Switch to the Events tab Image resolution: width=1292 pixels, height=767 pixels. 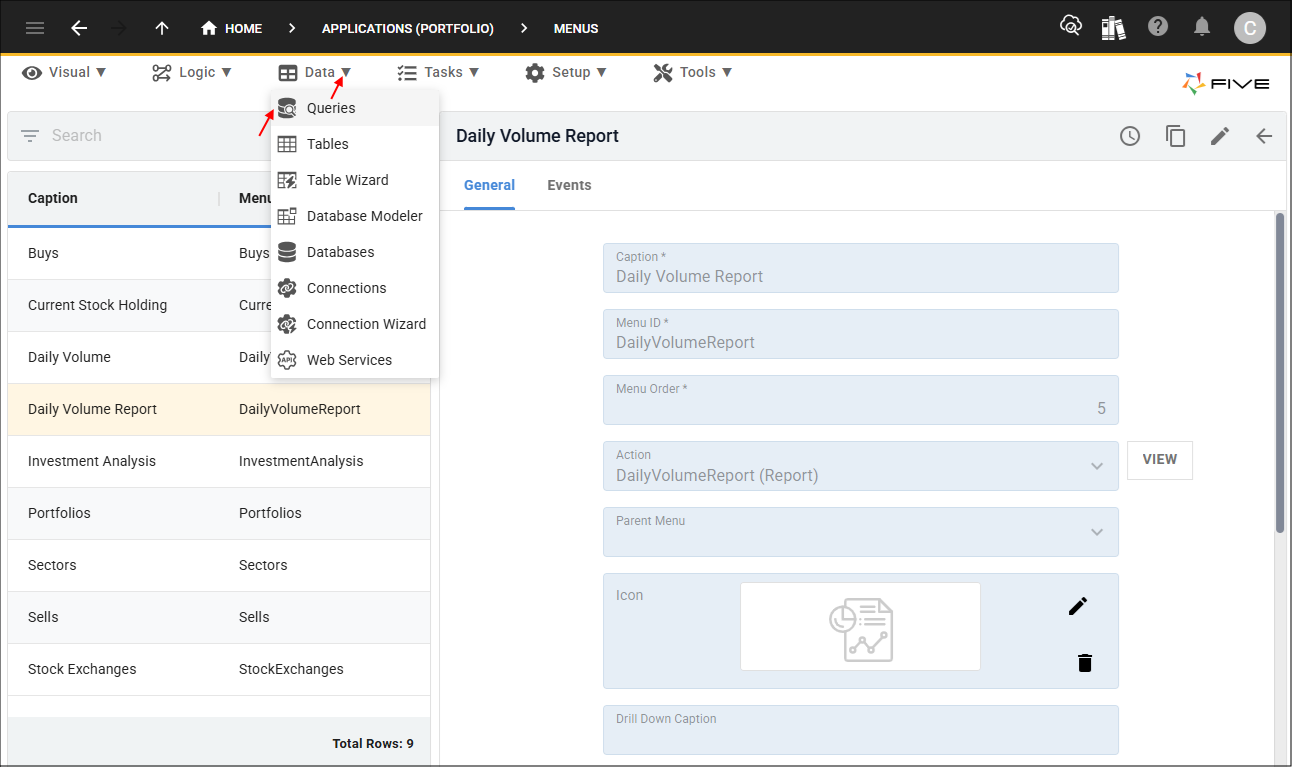tap(569, 185)
